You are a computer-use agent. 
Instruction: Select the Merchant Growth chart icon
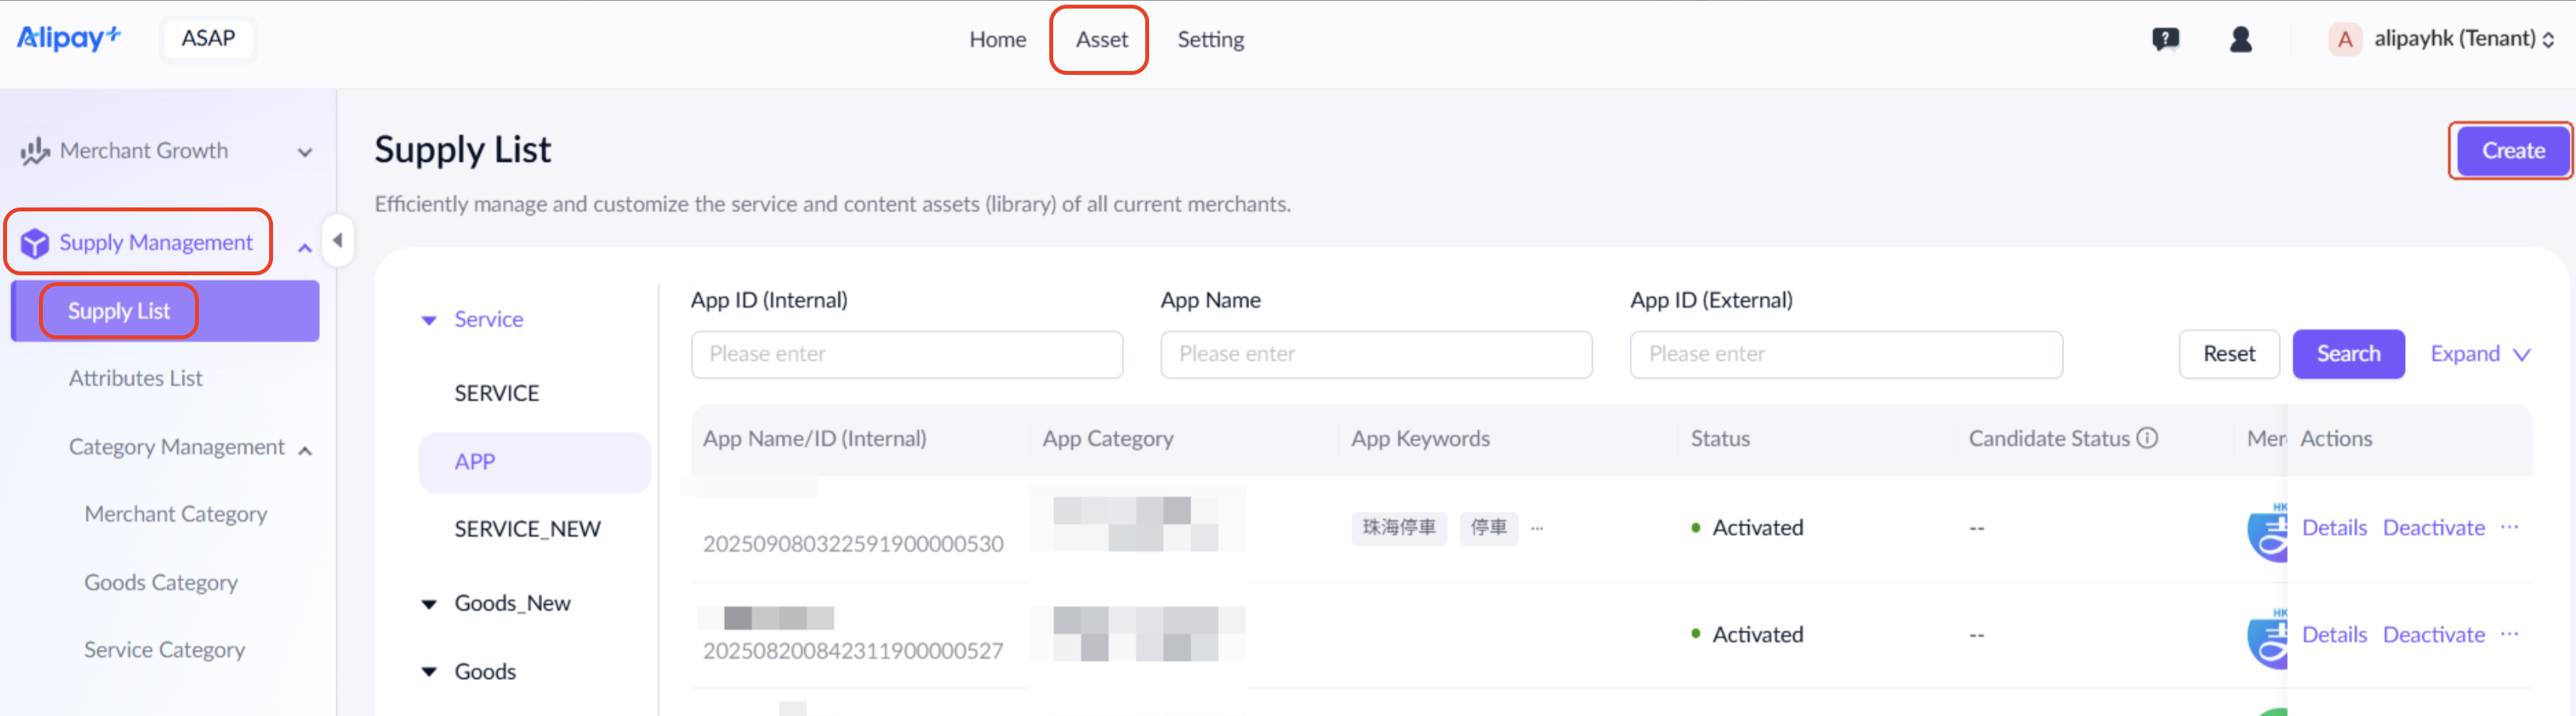click(33, 150)
